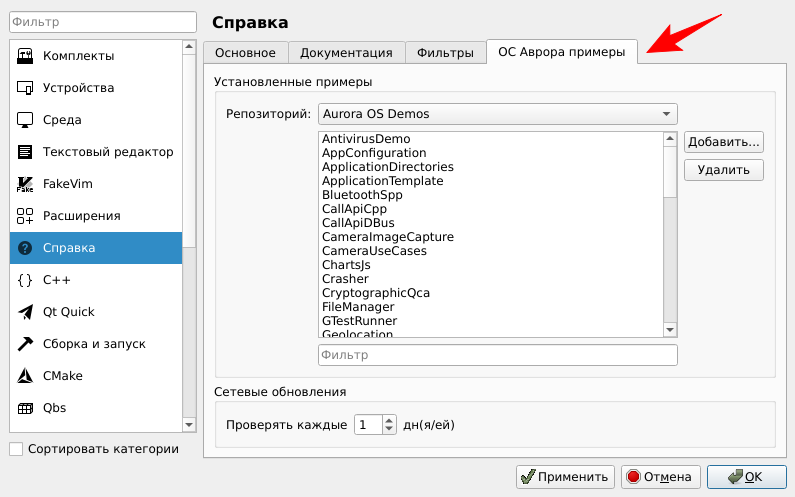Select the FakeVim category icon
The height and width of the screenshot is (497, 795).
pos(25,184)
